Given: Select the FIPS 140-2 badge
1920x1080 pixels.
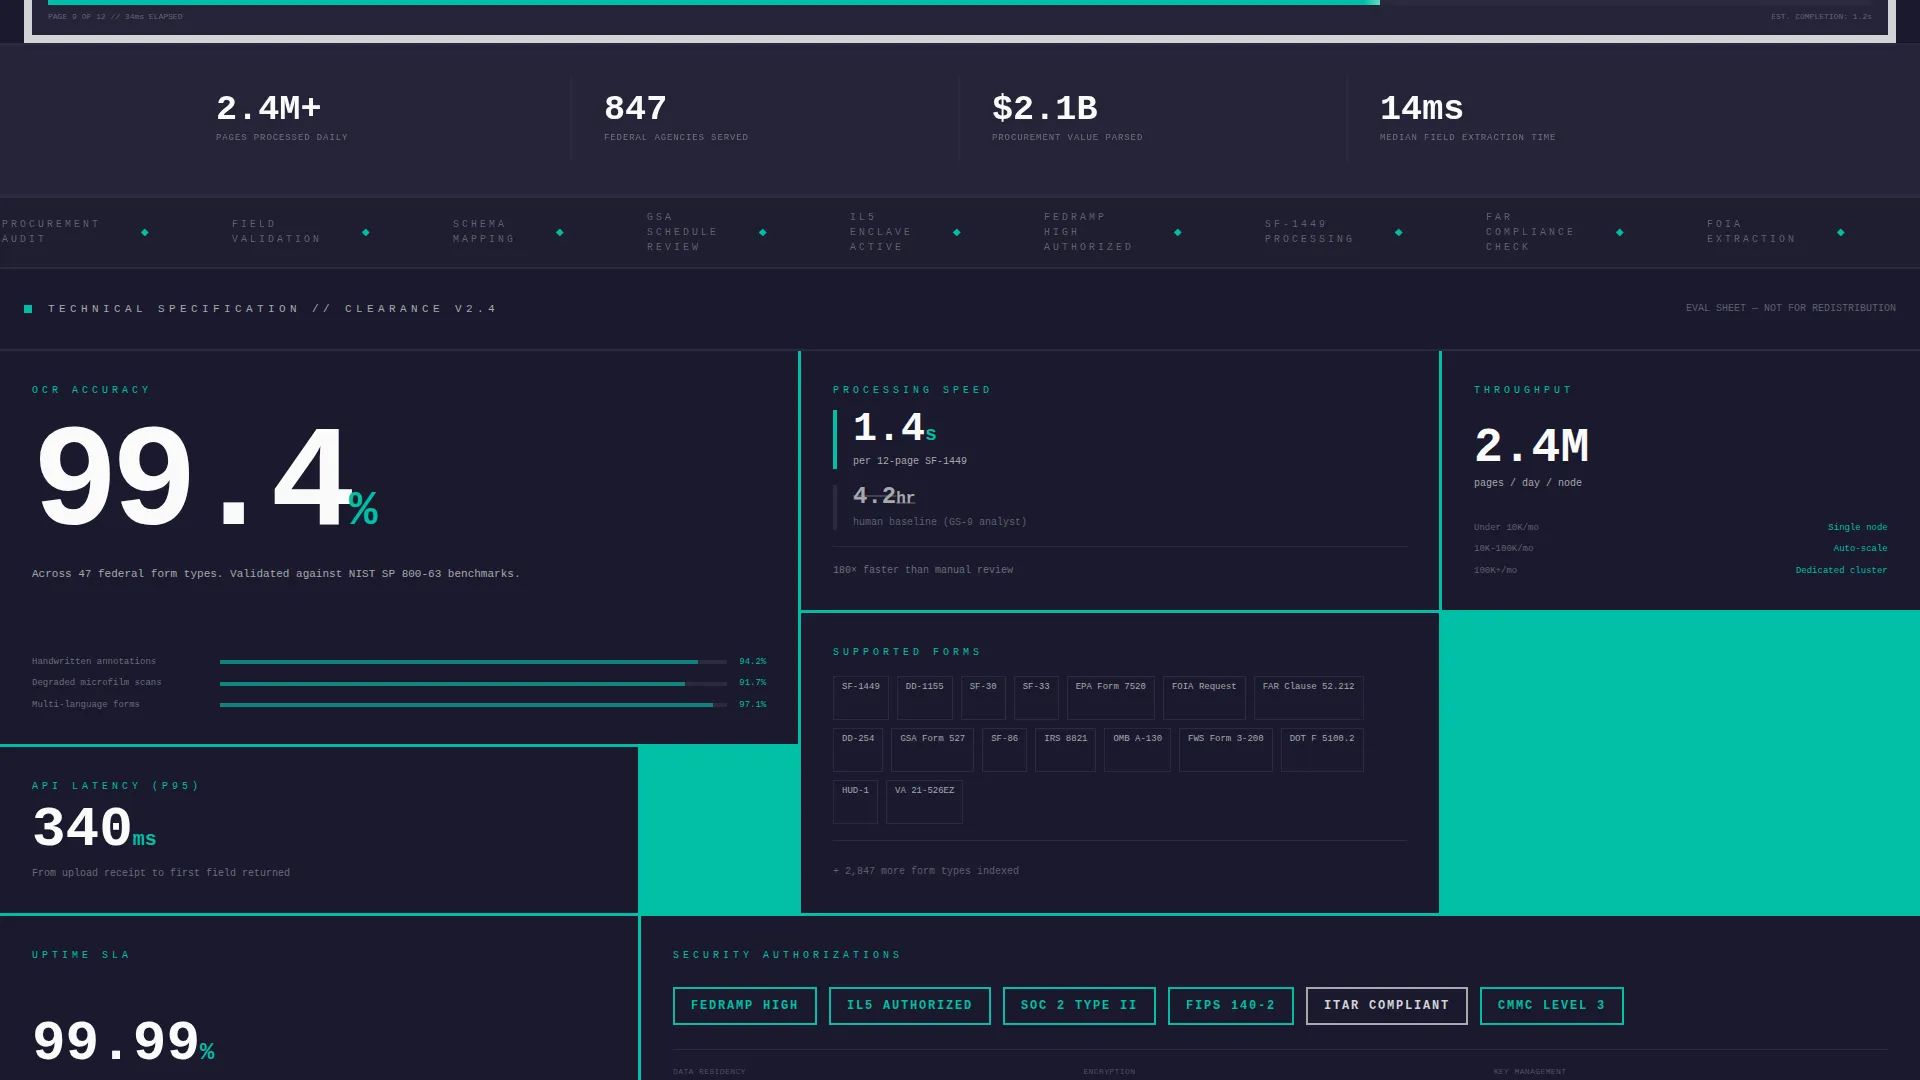Looking at the screenshot, I should click(1230, 1005).
